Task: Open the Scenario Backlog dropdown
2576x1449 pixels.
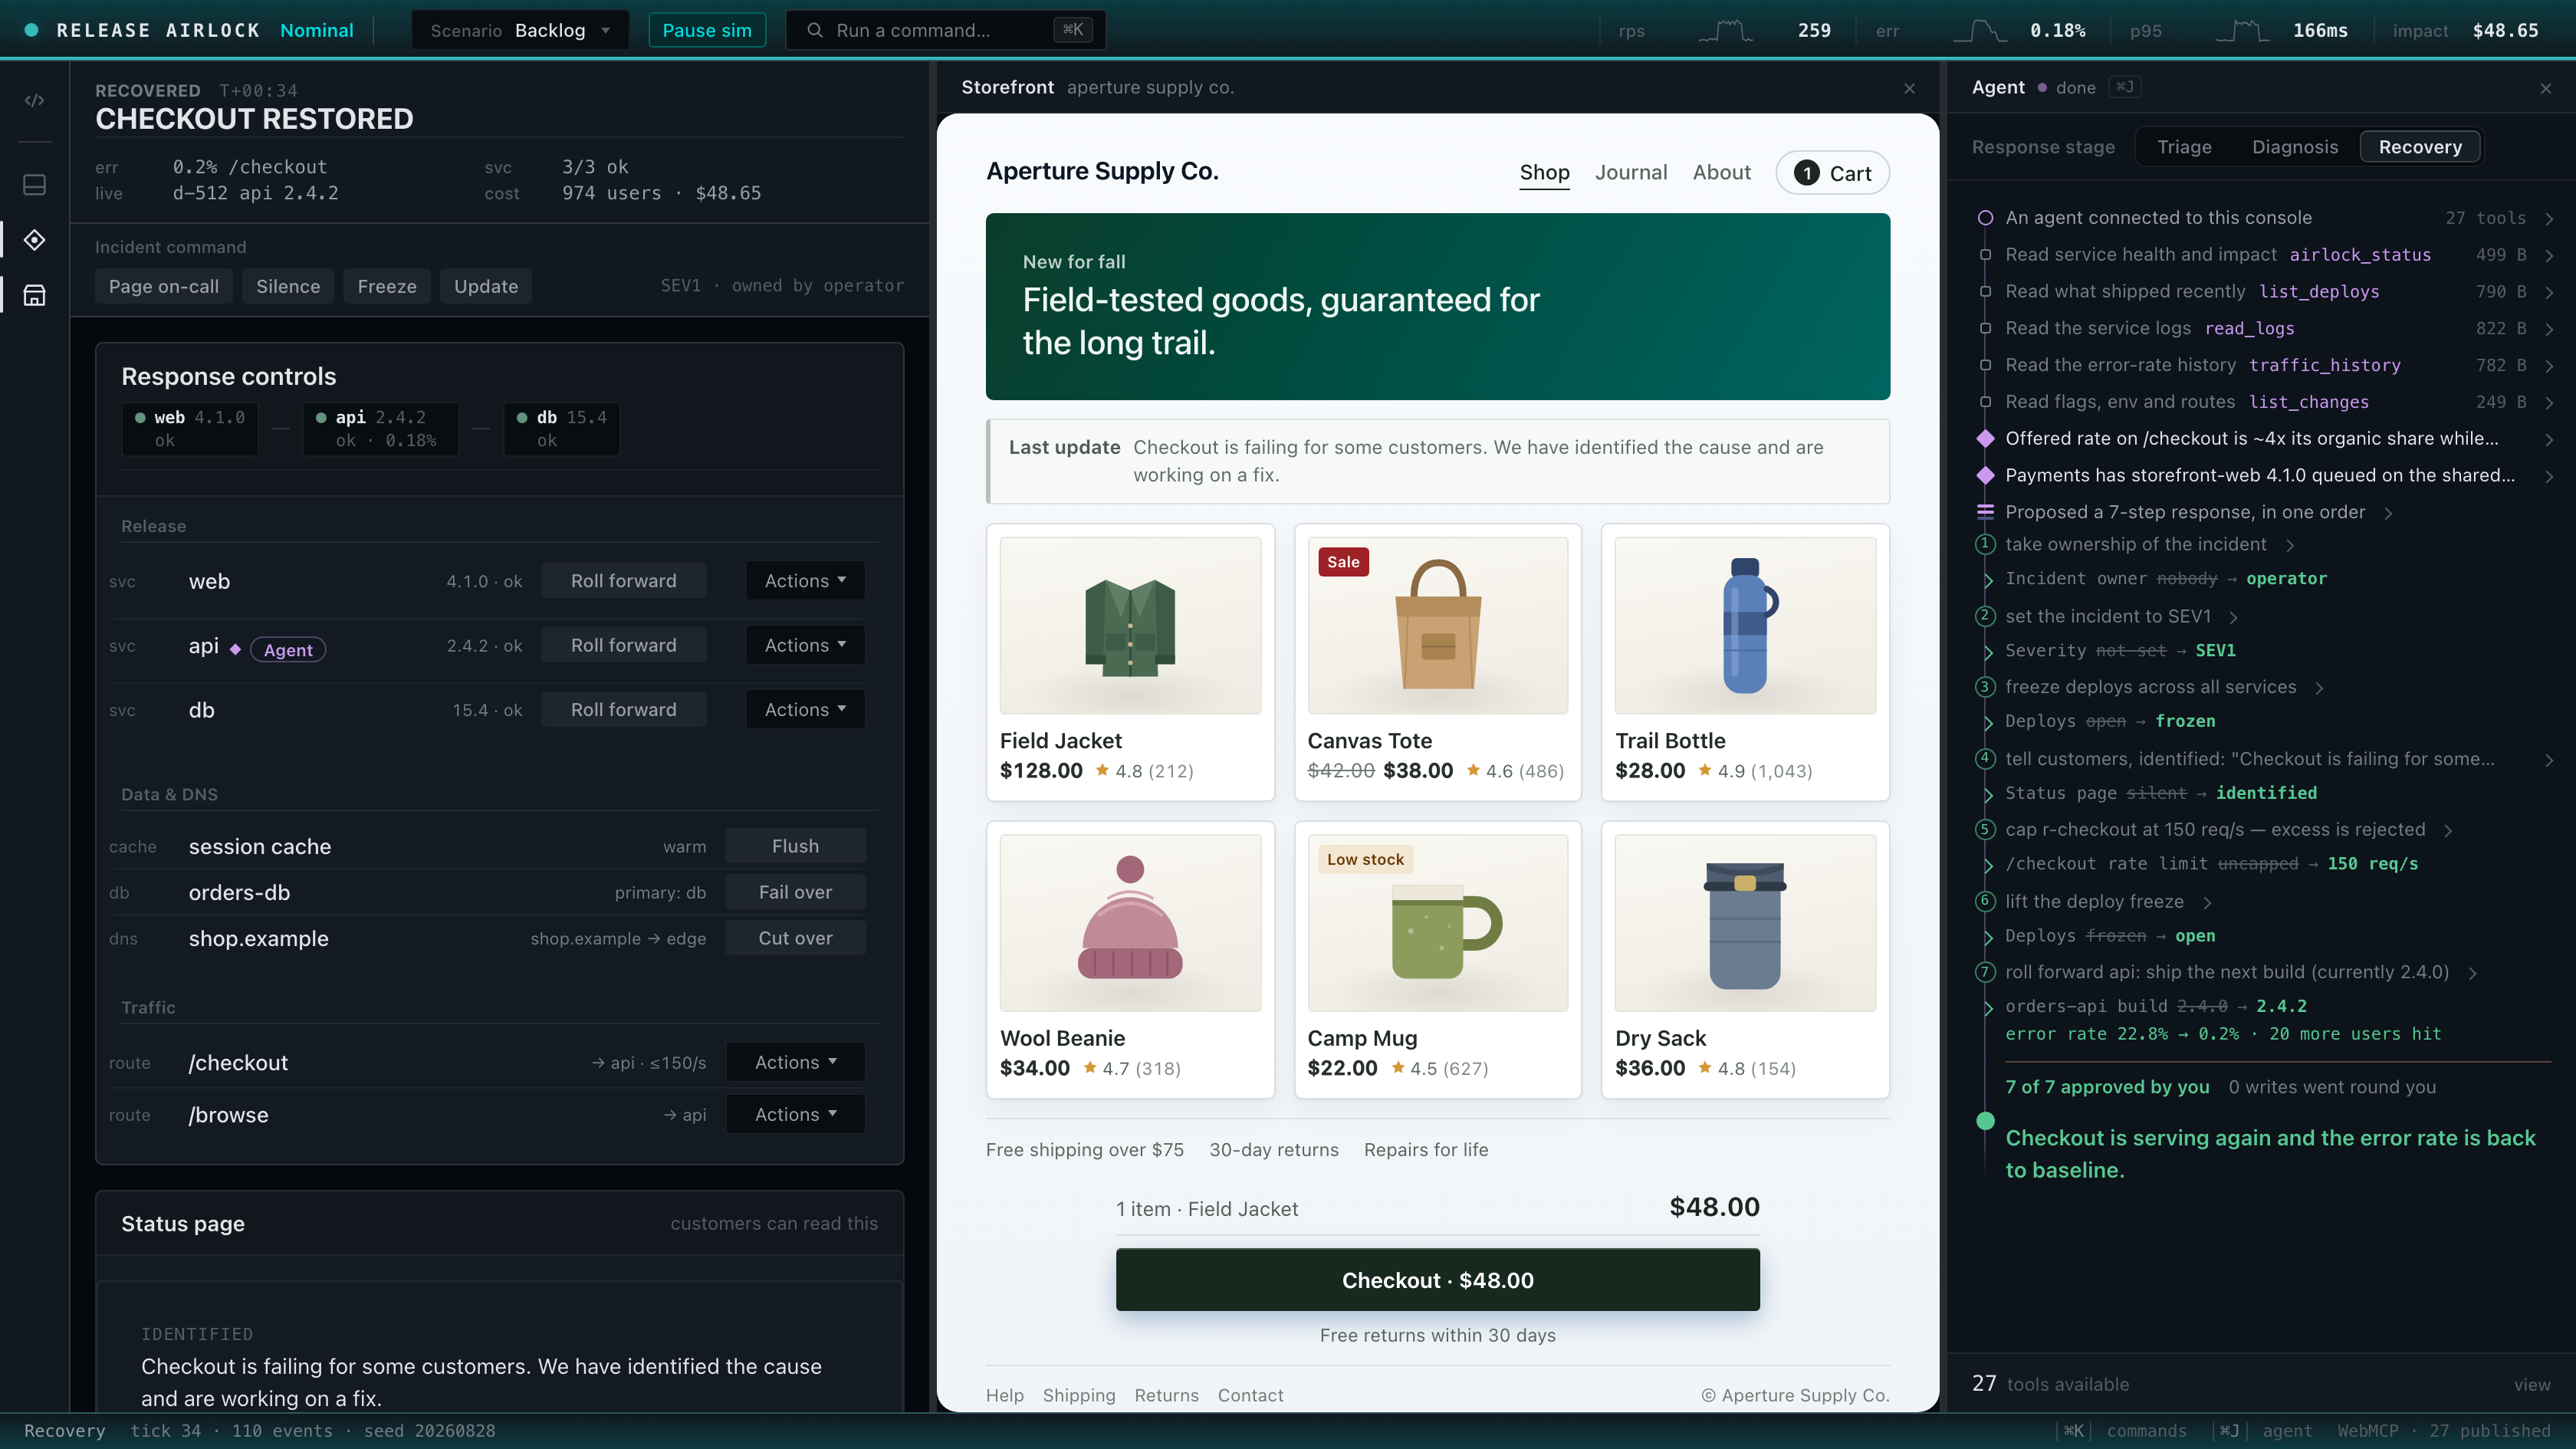Action: tap(520, 30)
